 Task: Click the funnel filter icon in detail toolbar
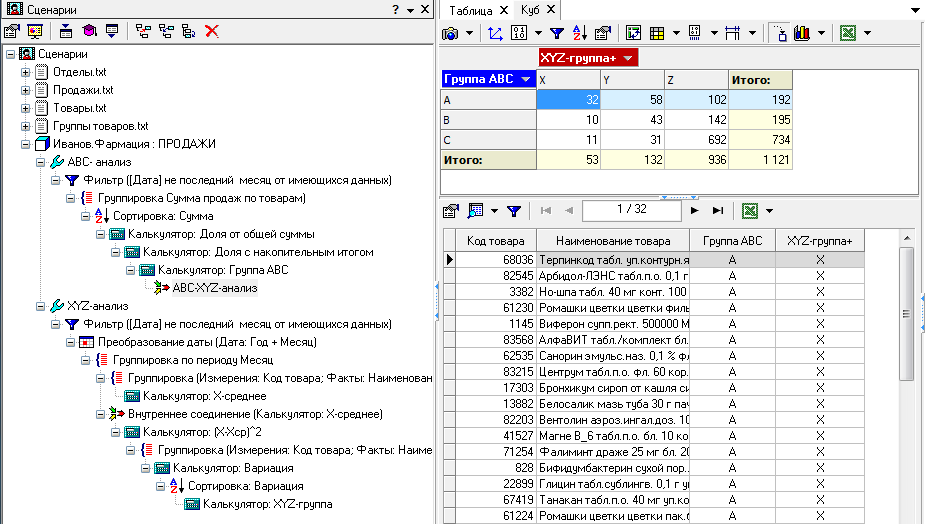[x=514, y=211]
